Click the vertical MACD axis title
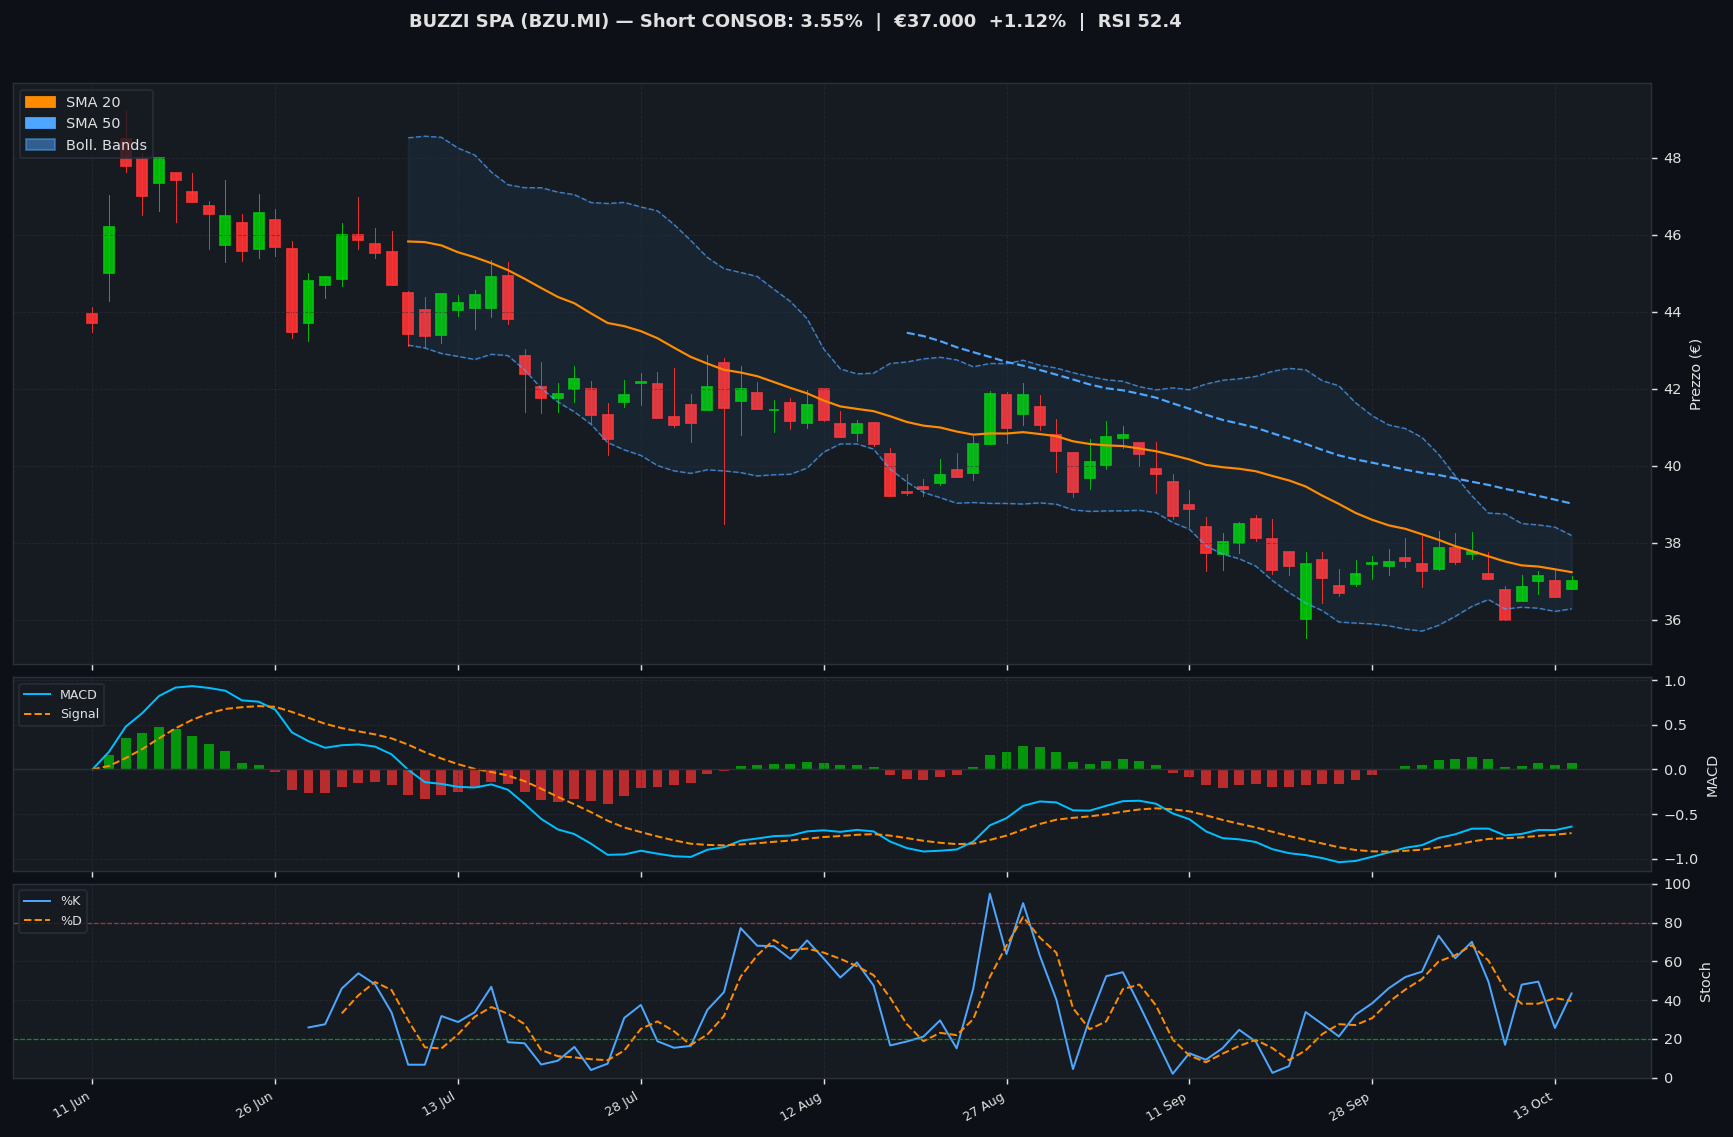This screenshot has height=1137, width=1733. tap(1712, 776)
